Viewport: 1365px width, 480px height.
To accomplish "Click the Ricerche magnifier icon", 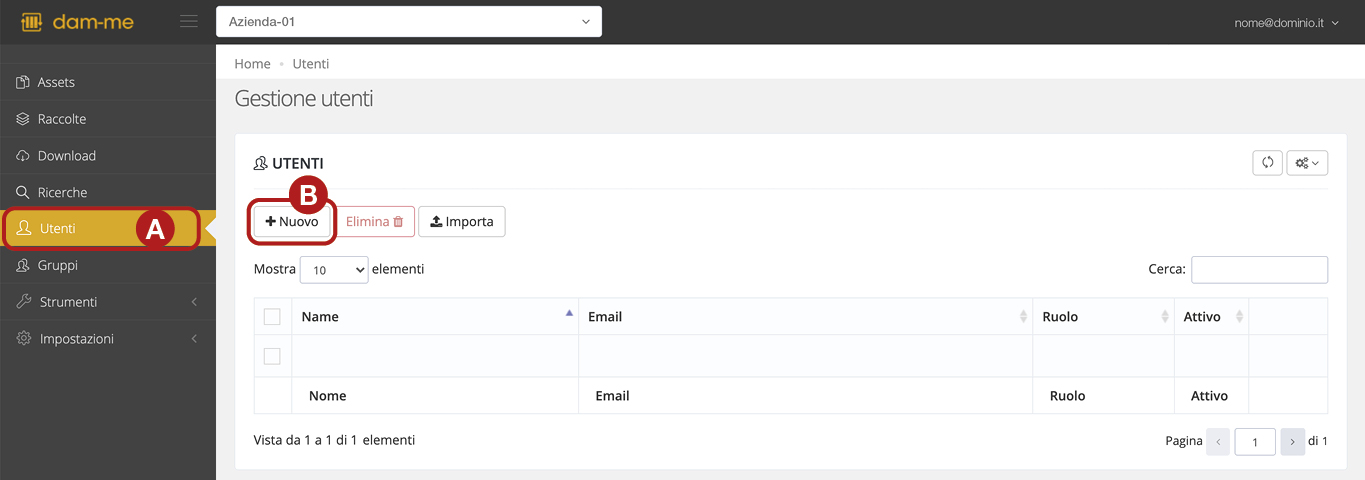I will pyautogui.click(x=23, y=192).
